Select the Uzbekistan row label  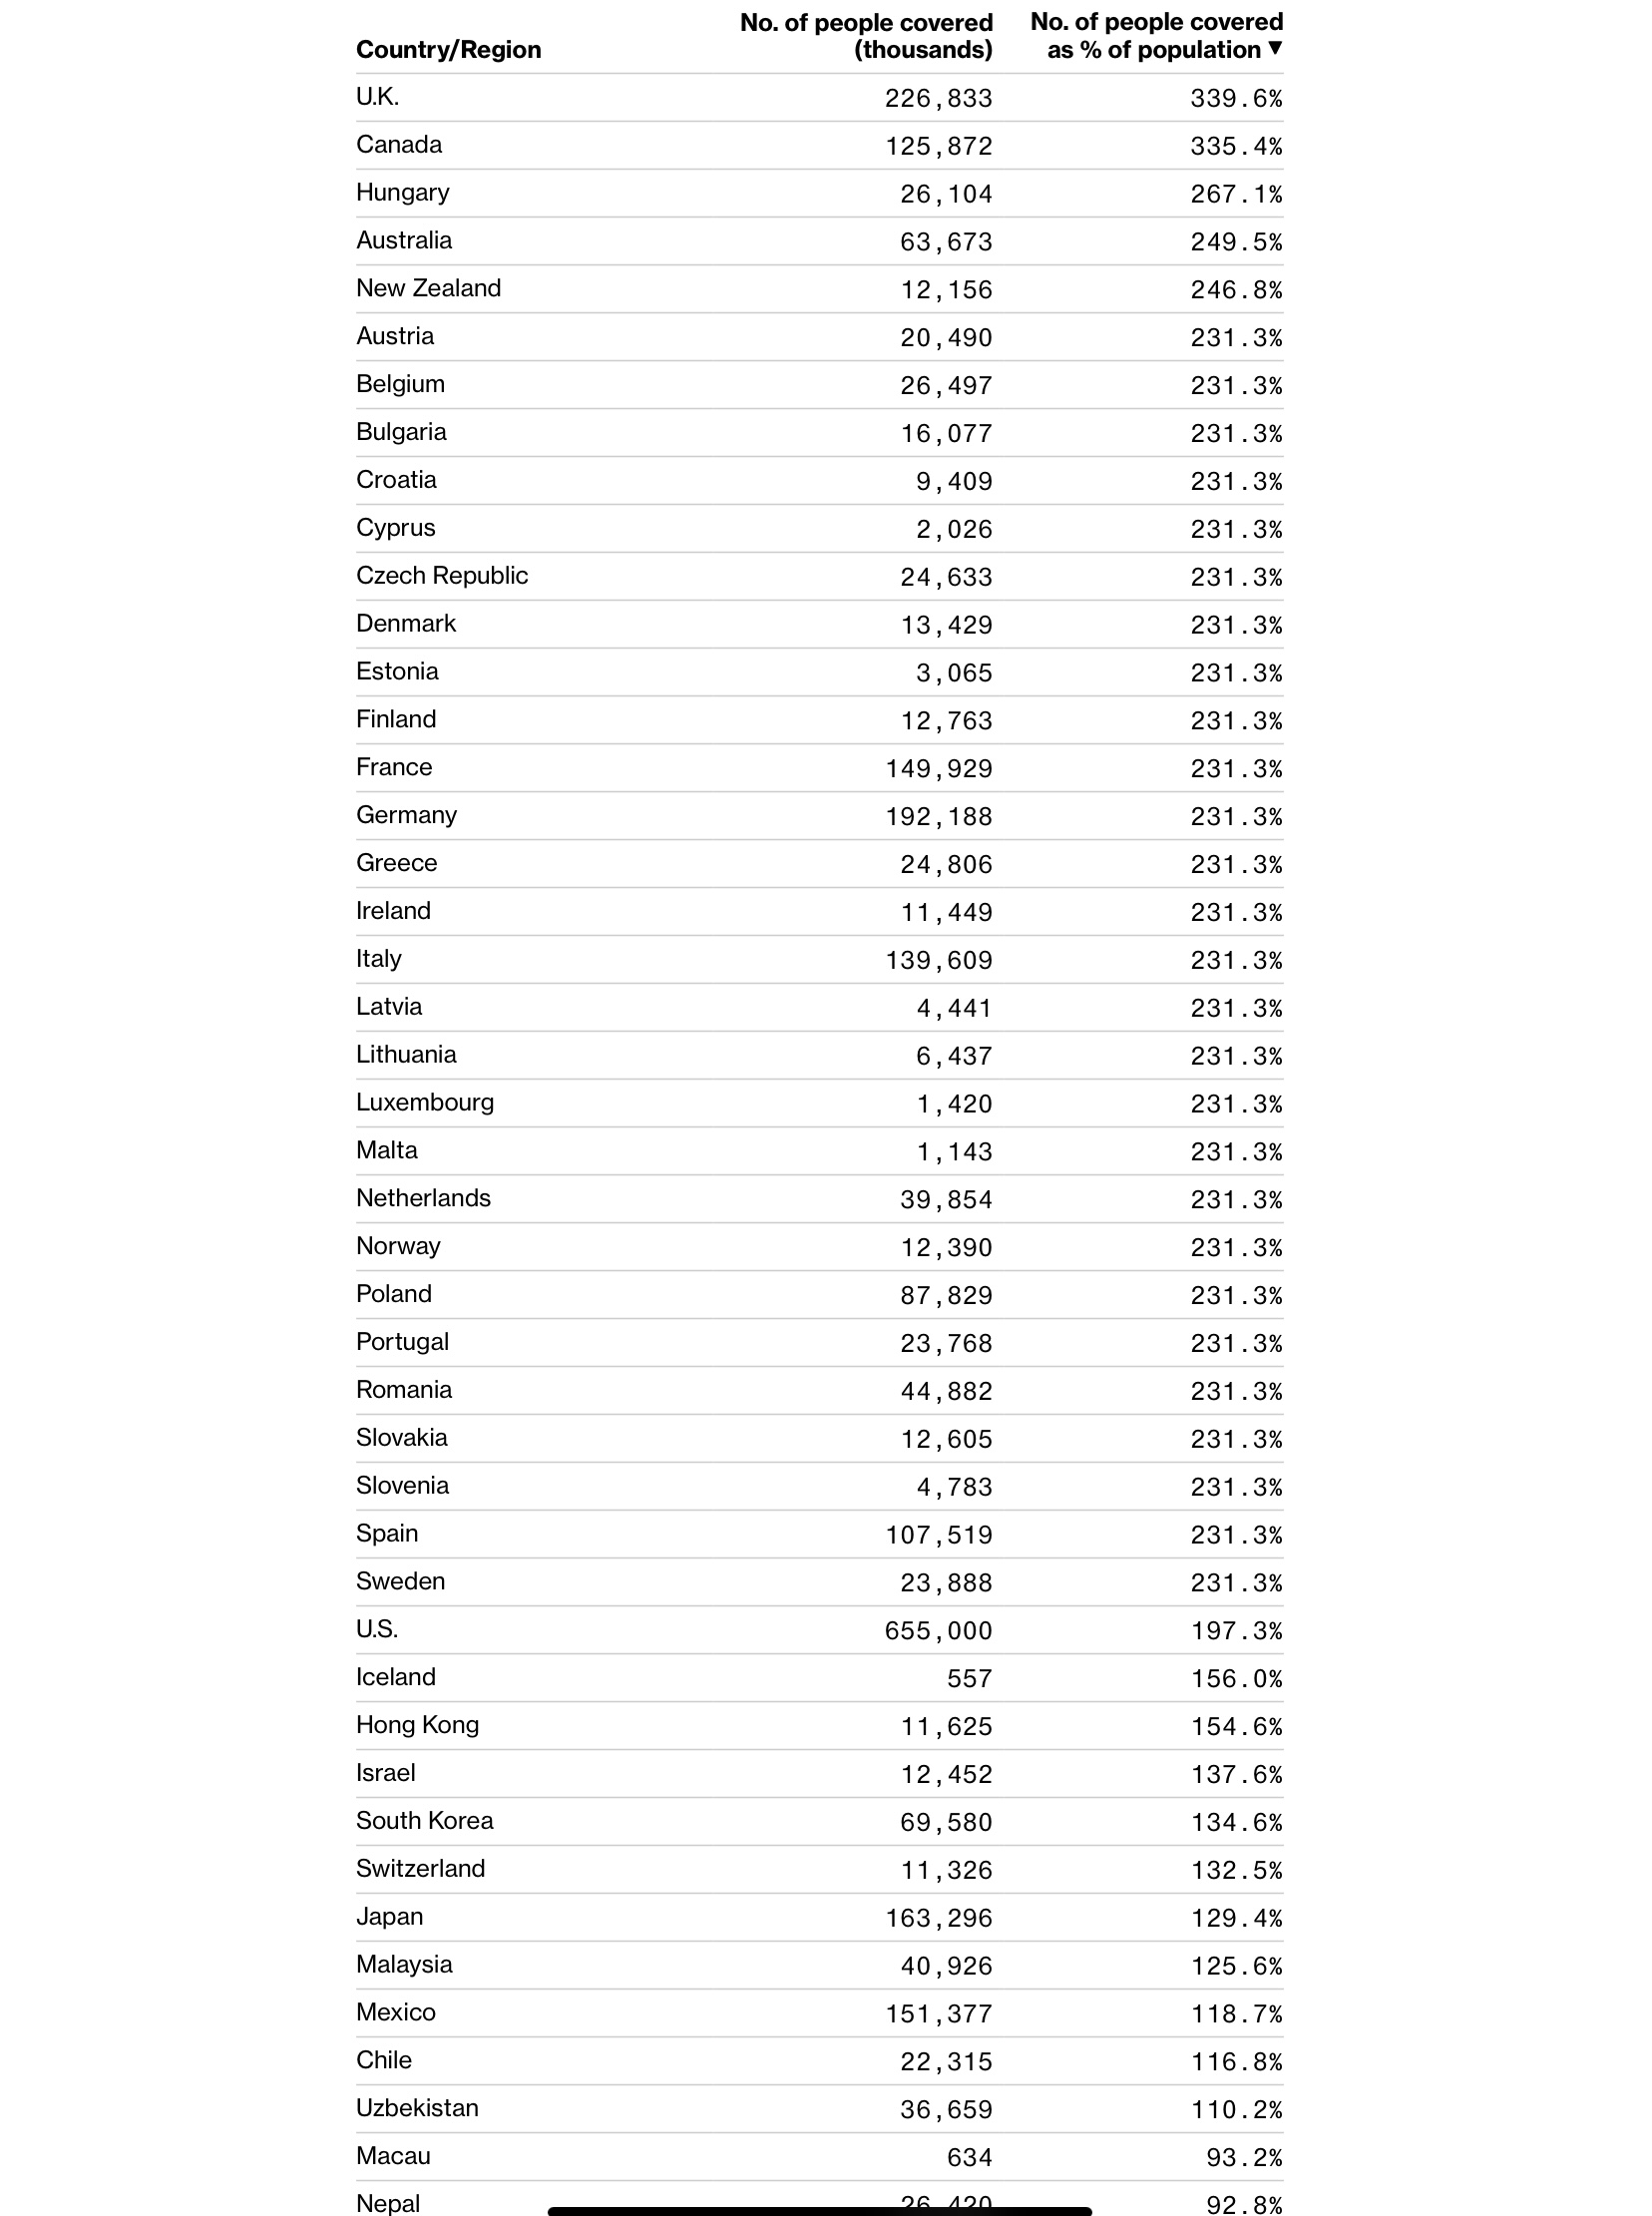coord(417,2108)
